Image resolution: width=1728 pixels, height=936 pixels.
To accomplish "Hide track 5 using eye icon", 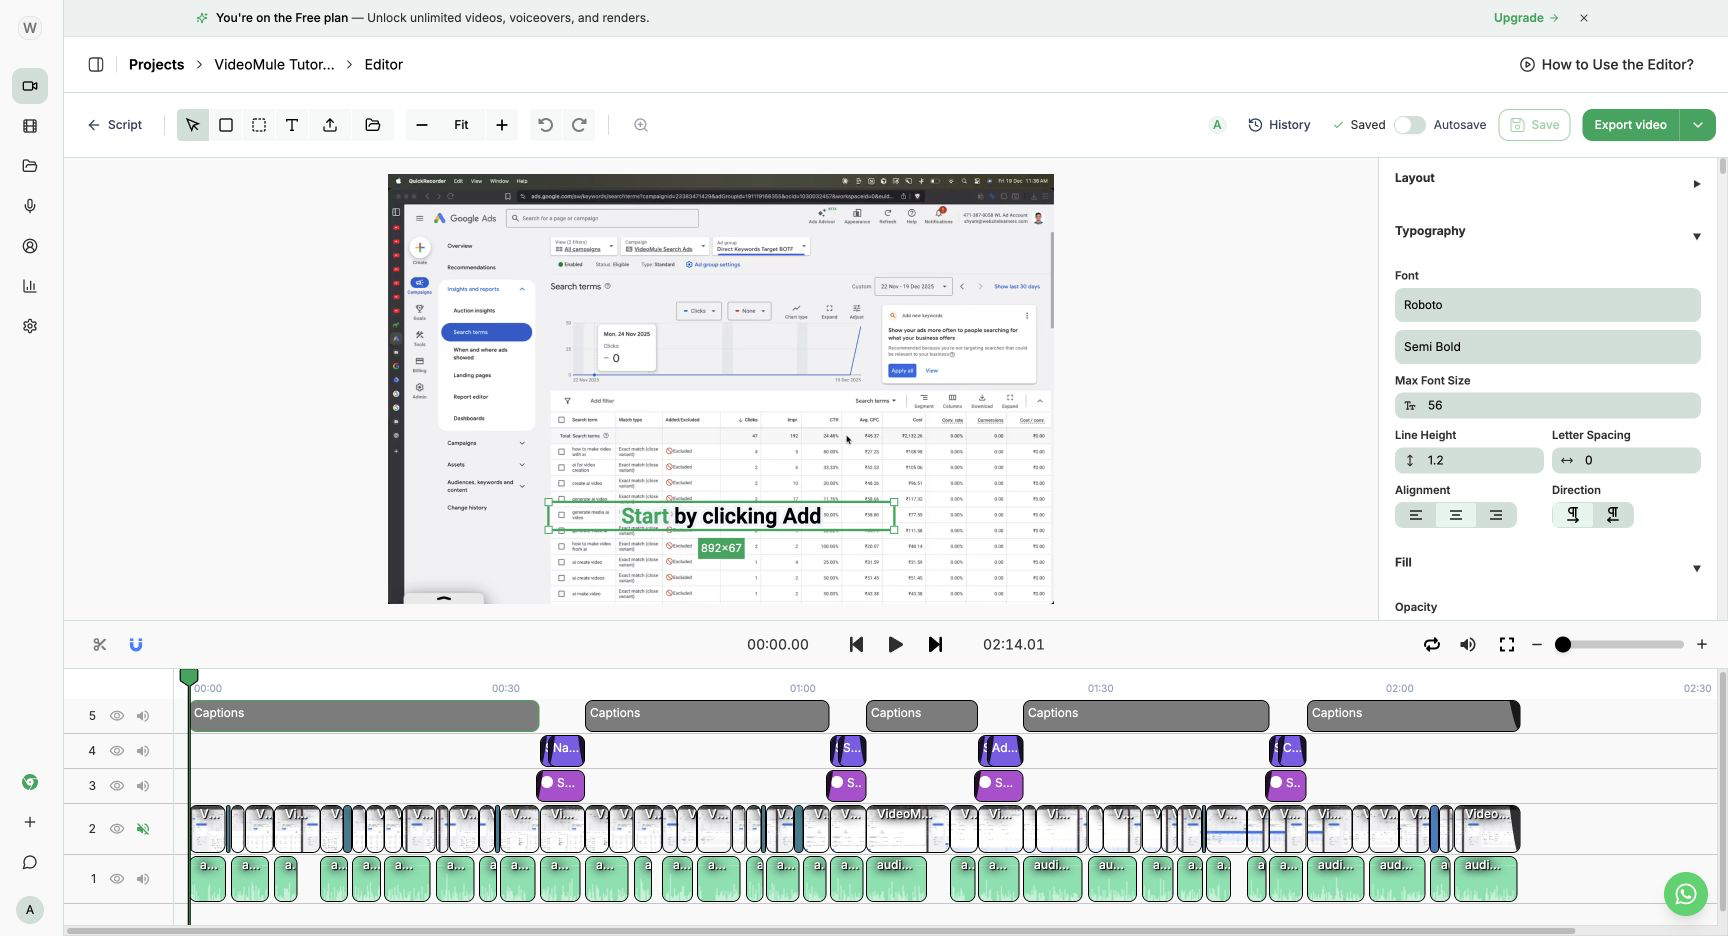I will (x=117, y=716).
